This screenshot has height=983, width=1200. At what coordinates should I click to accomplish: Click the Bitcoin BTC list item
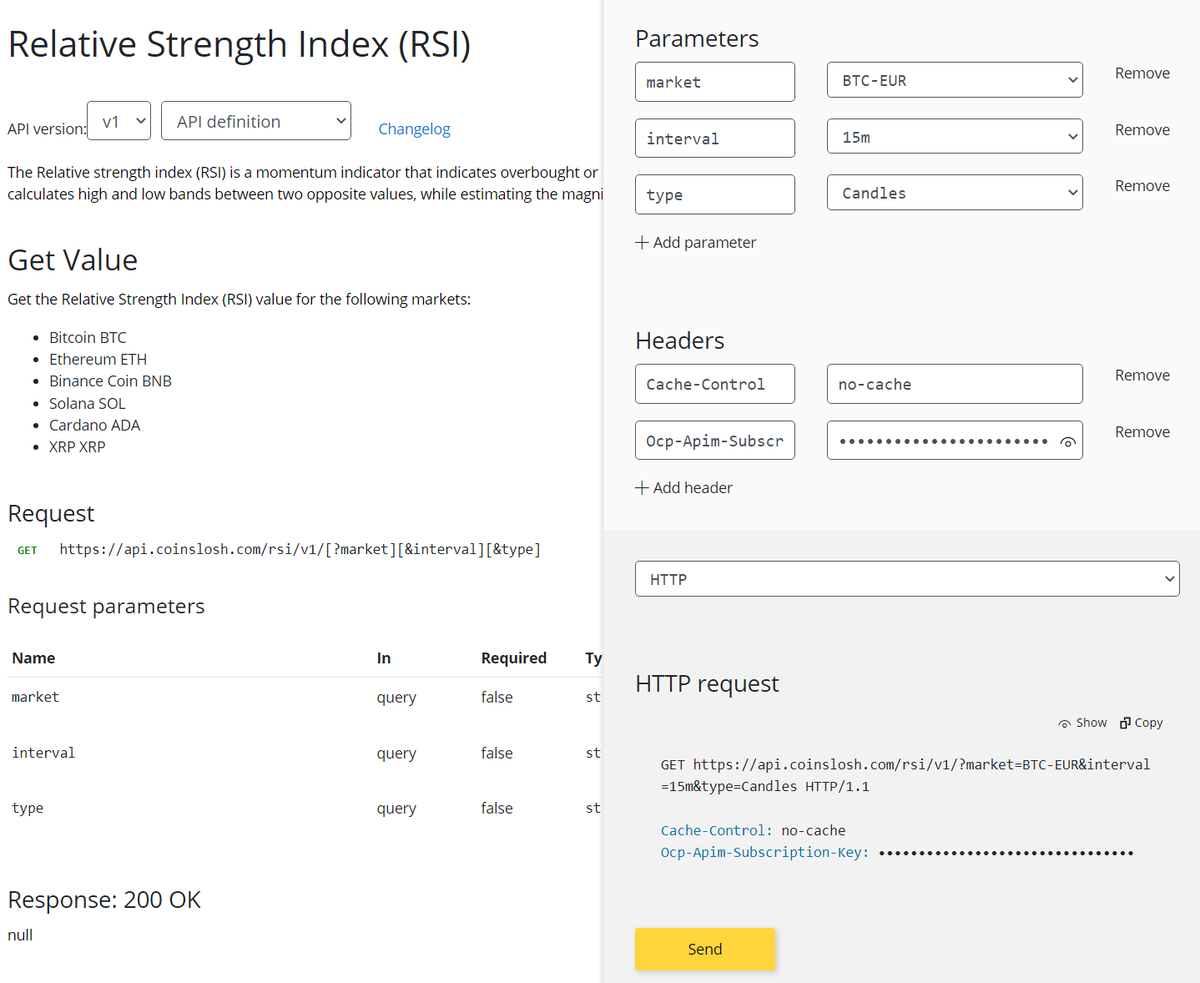tap(88, 337)
